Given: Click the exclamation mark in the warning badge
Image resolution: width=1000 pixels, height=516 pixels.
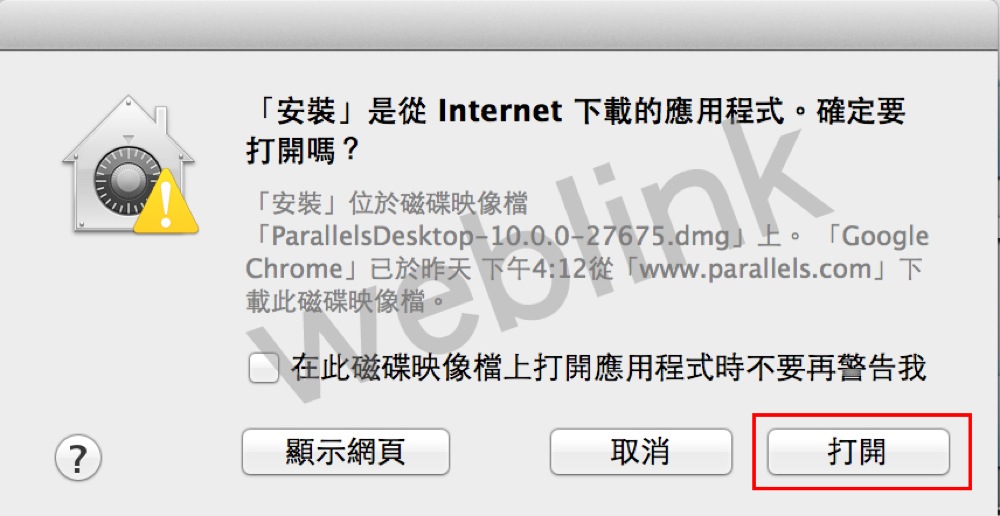Looking at the screenshot, I should click(166, 205).
